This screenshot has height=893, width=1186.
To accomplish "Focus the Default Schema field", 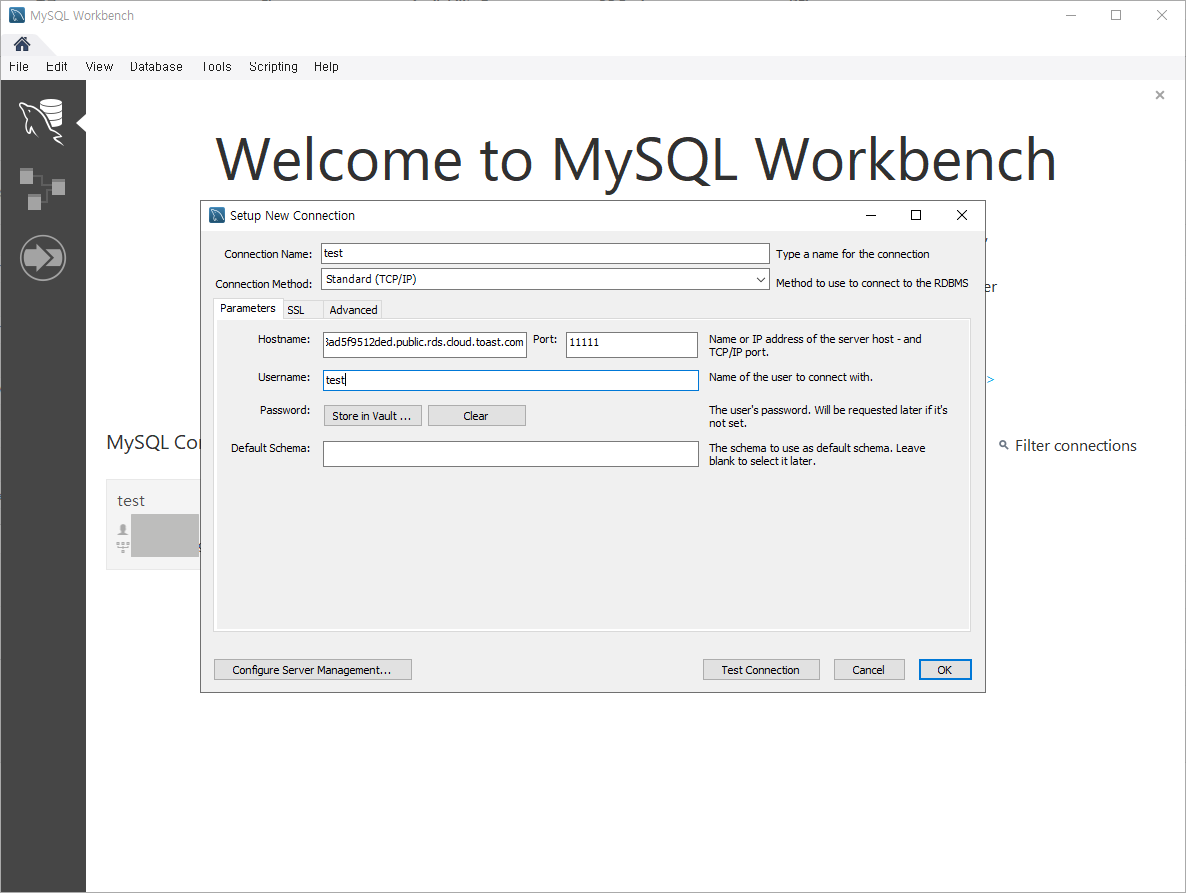I will point(511,454).
